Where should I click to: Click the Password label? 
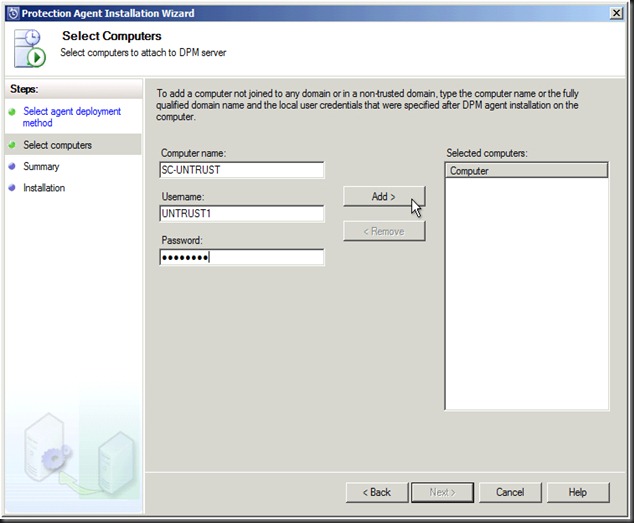pos(182,240)
